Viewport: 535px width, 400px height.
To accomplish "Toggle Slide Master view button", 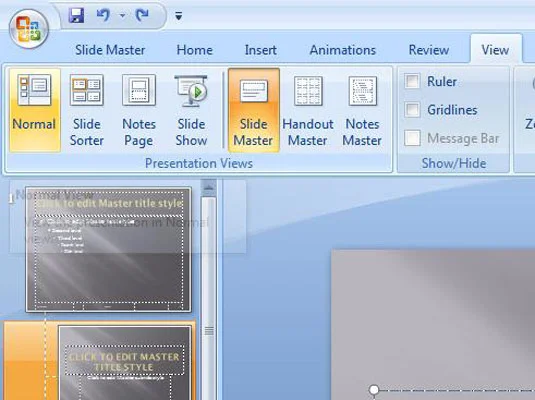I will coord(254,110).
